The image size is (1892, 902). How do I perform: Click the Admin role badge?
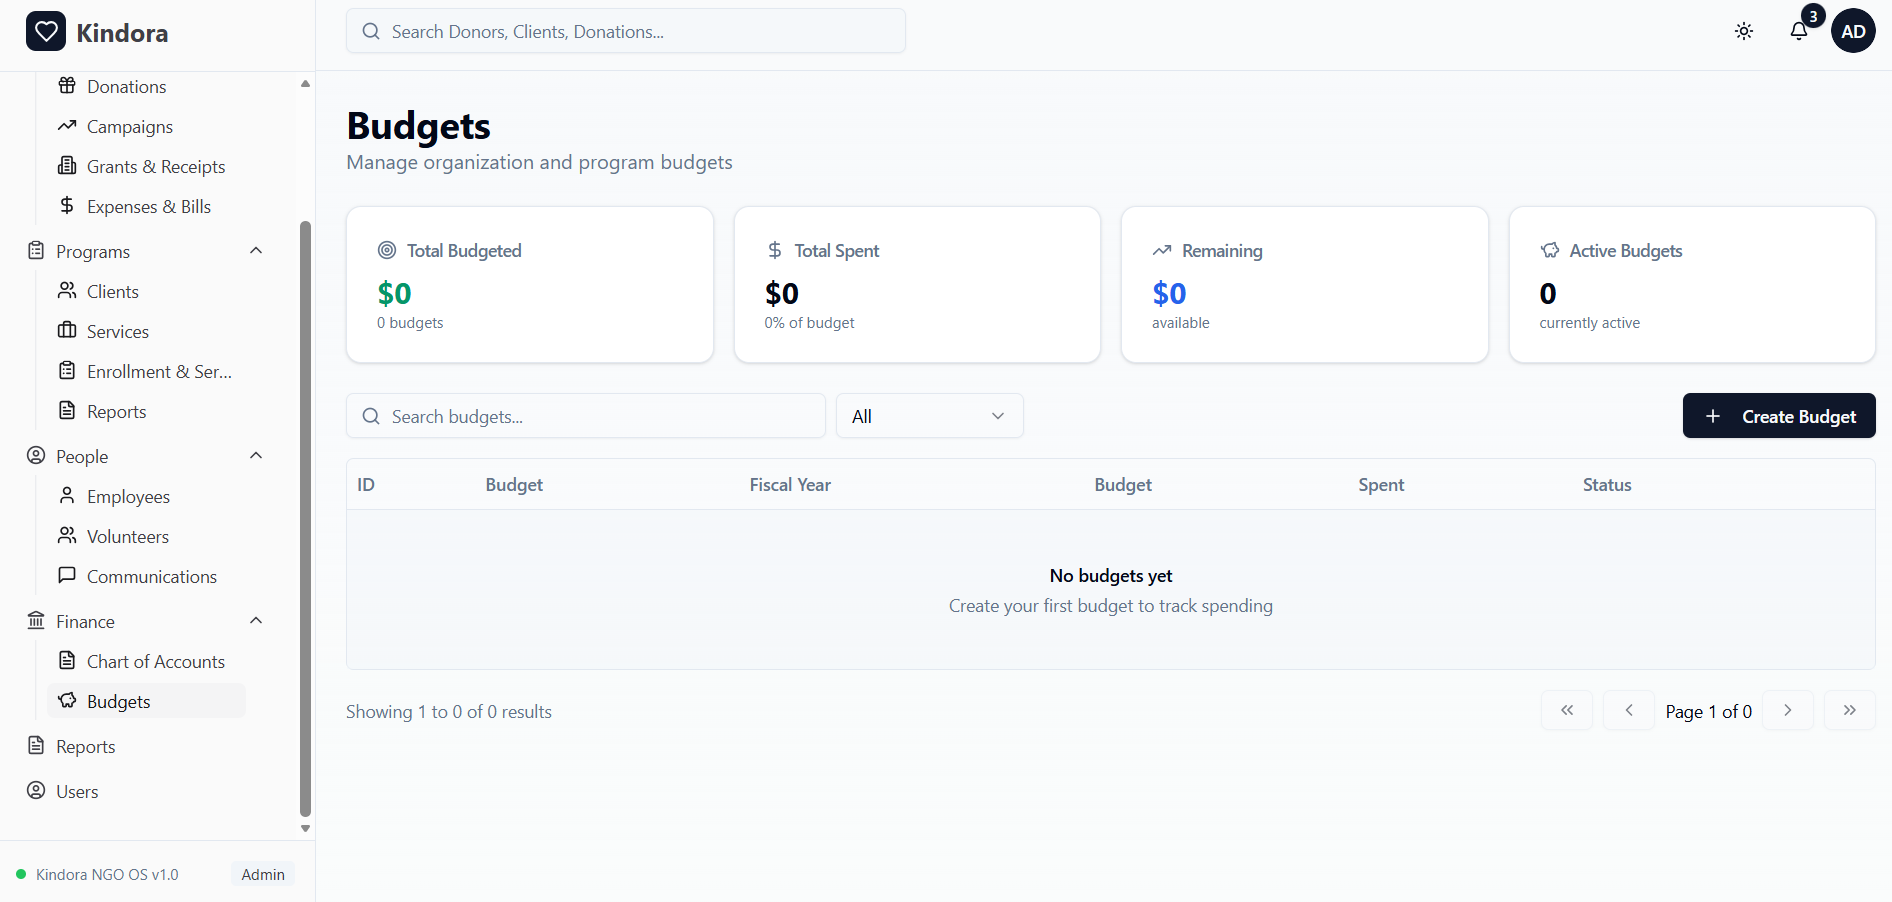click(x=263, y=874)
